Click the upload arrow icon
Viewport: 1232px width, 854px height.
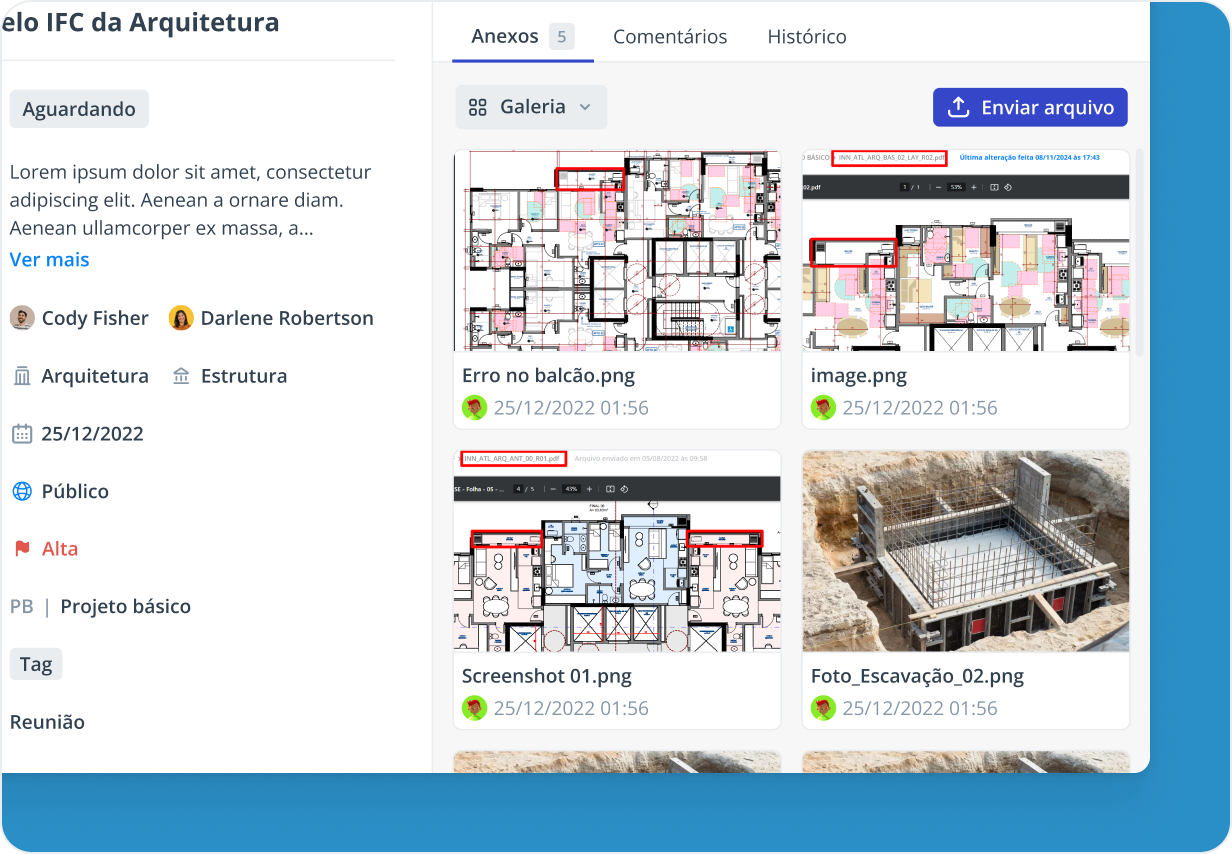coord(958,107)
